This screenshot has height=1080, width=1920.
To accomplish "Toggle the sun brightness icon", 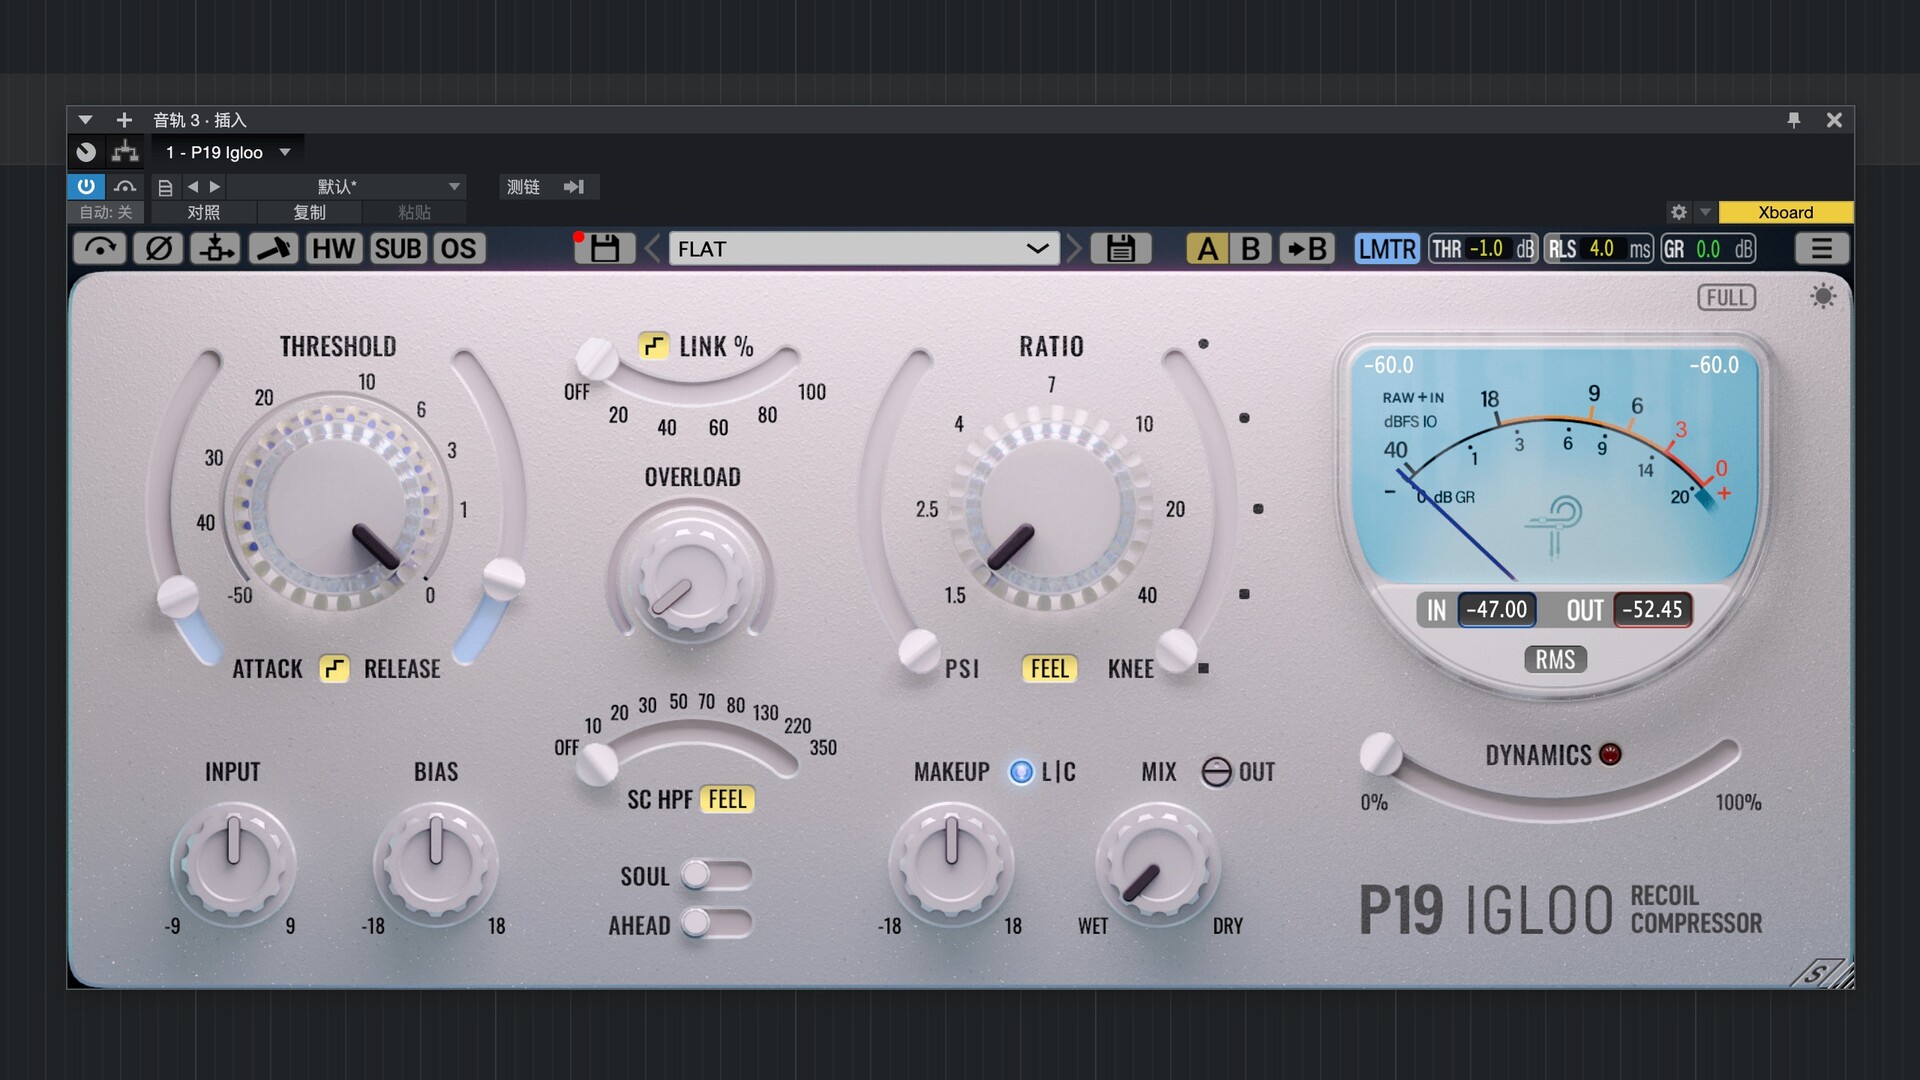I will pos(1823,296).
